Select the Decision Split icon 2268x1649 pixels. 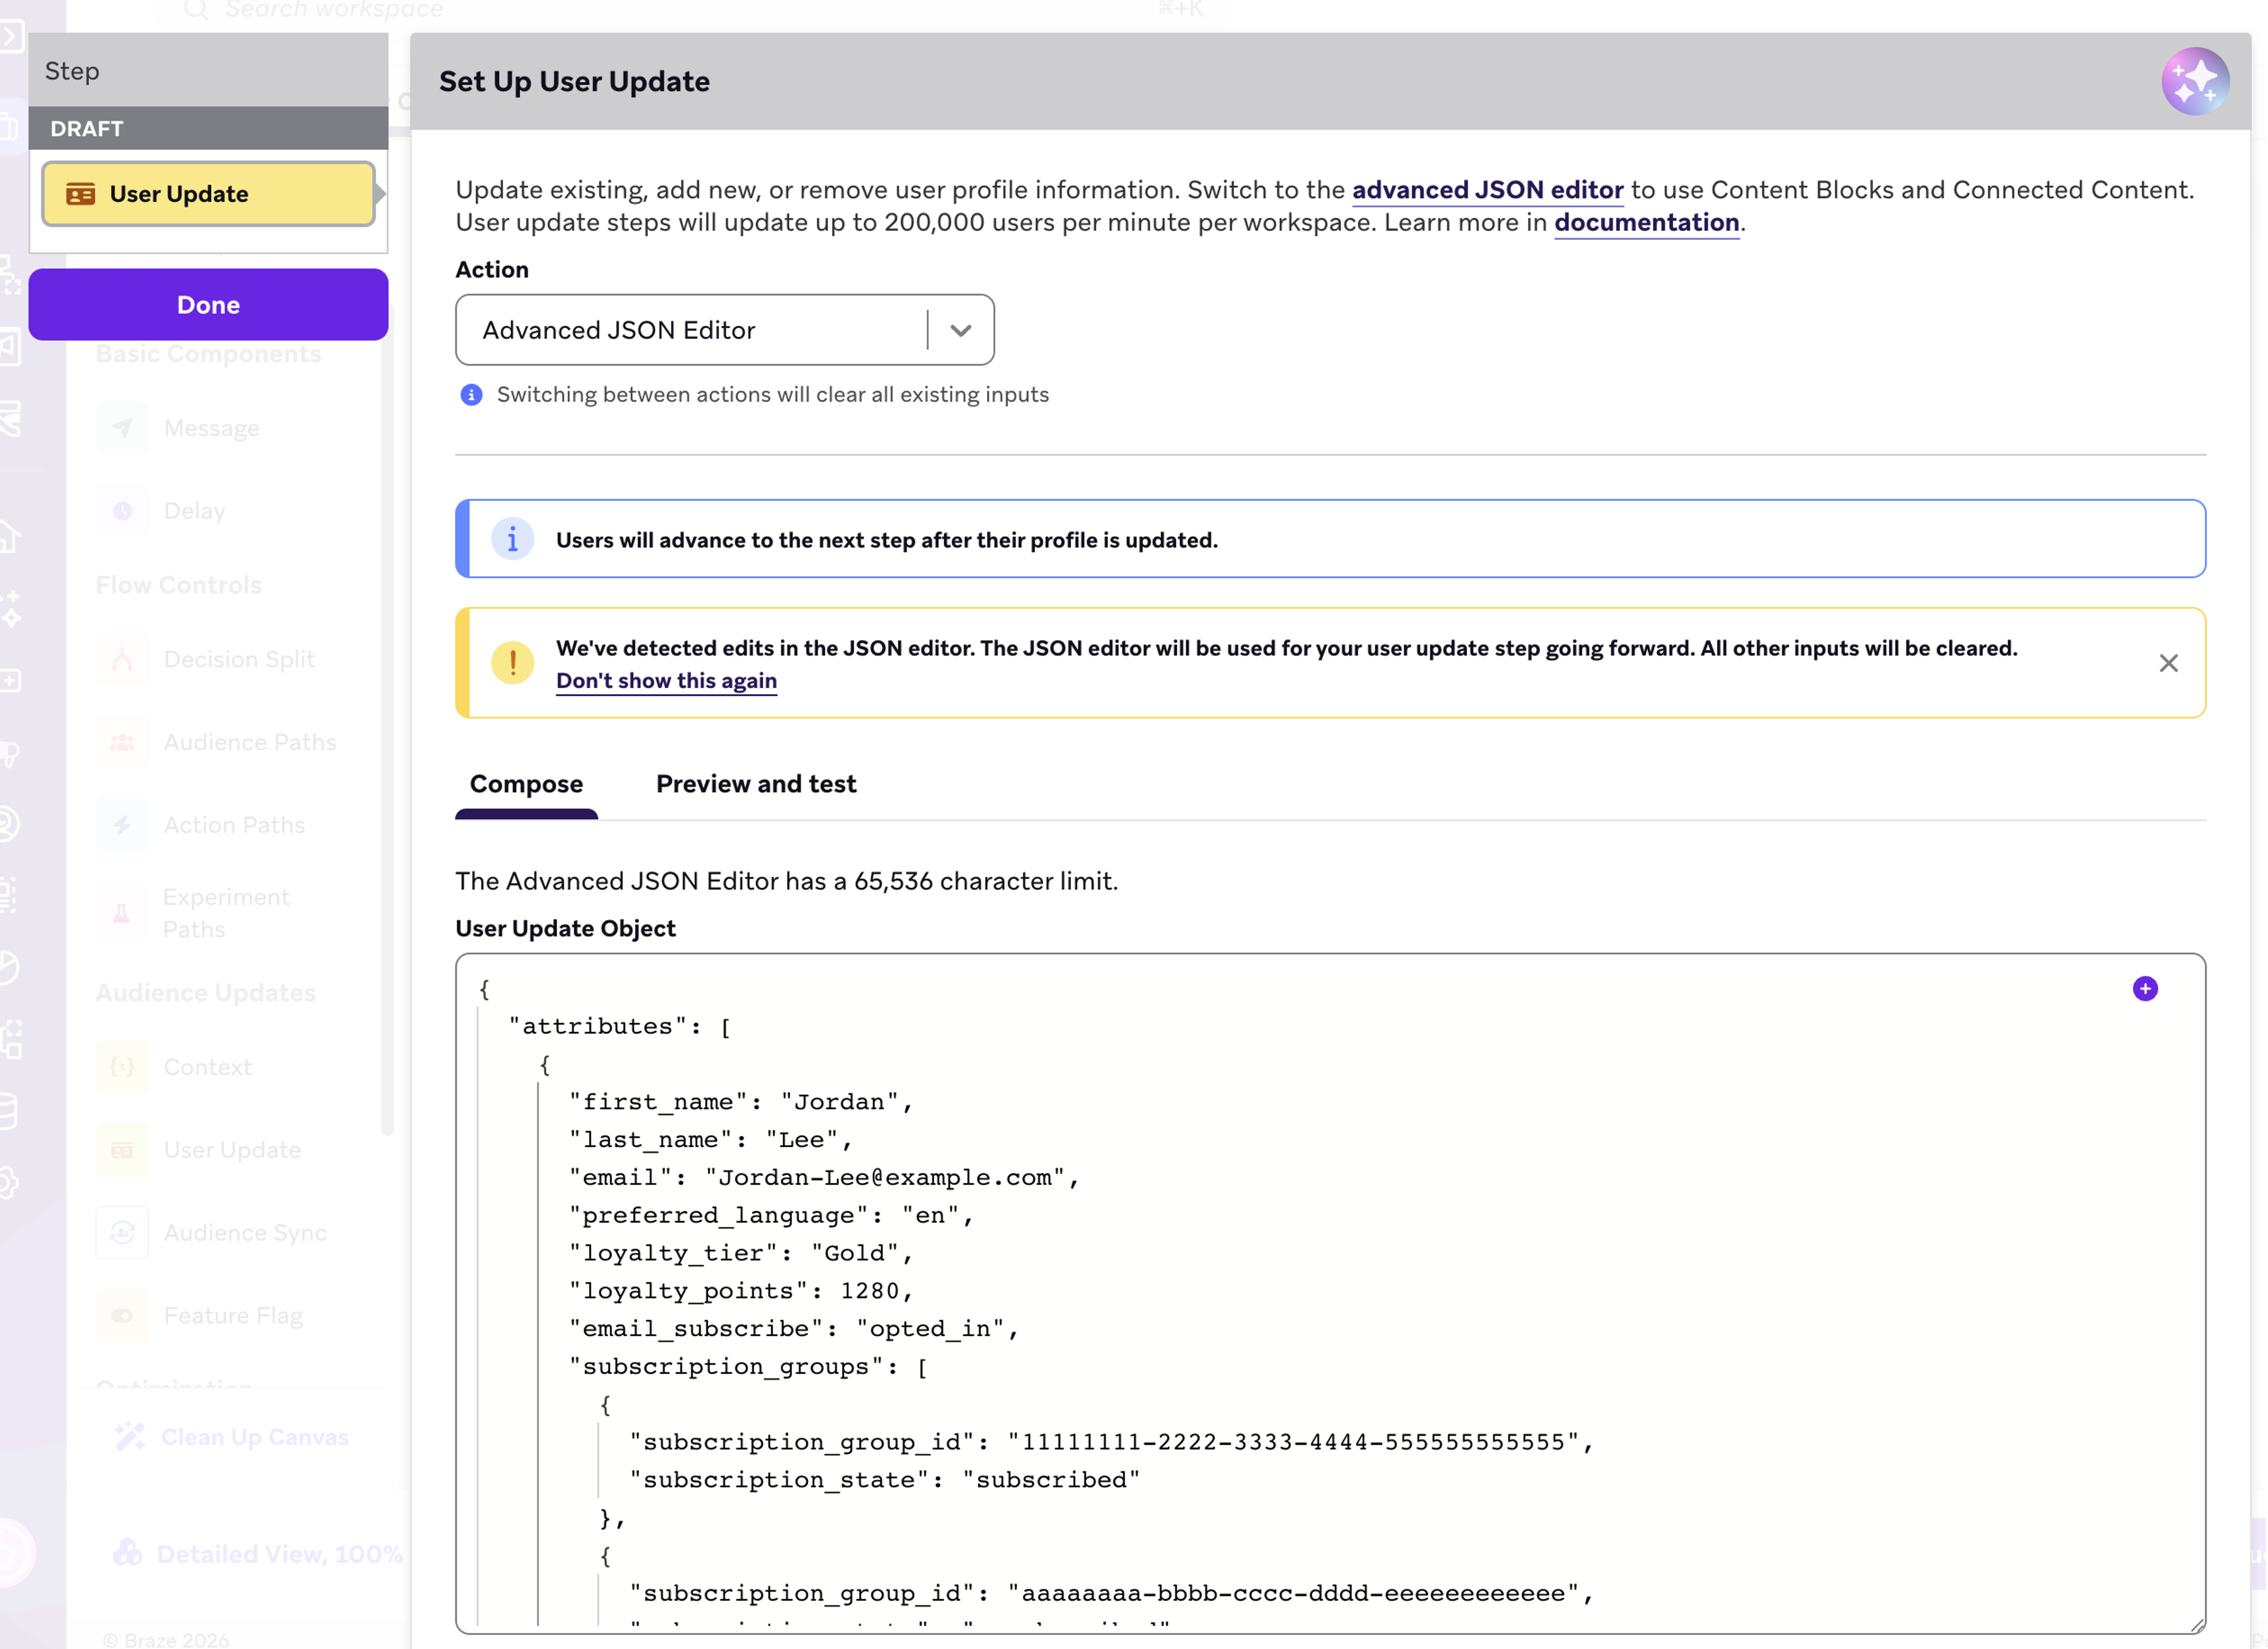[x=122, y=659]
